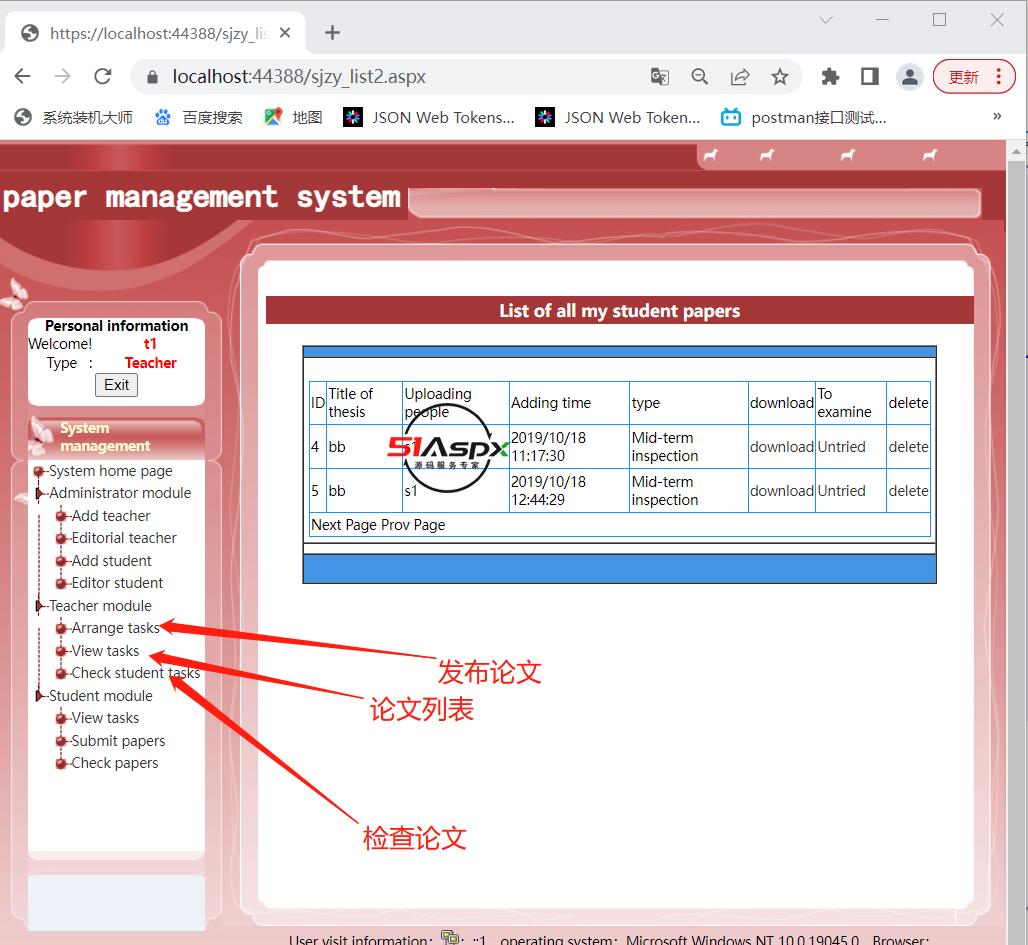Open the Chrome profile avatar icon
The width and height of the screenshot is (1028, 945).
click(x=909, y=77)
